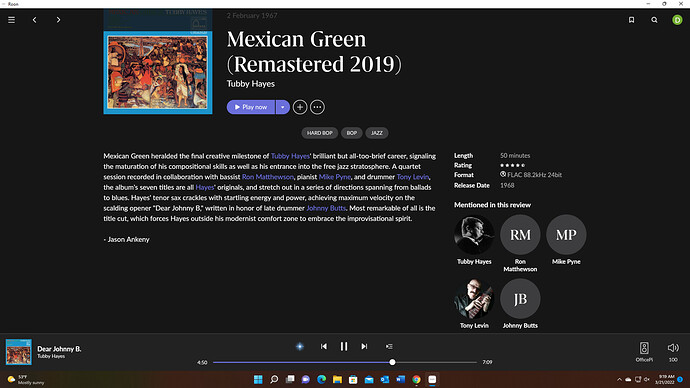Open Tubby Hayes artist photo

[474, 234]
